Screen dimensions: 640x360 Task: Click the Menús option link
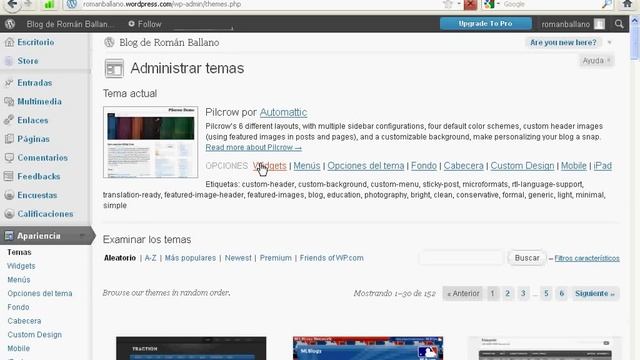pyautogui.click(x=307, y=166)
